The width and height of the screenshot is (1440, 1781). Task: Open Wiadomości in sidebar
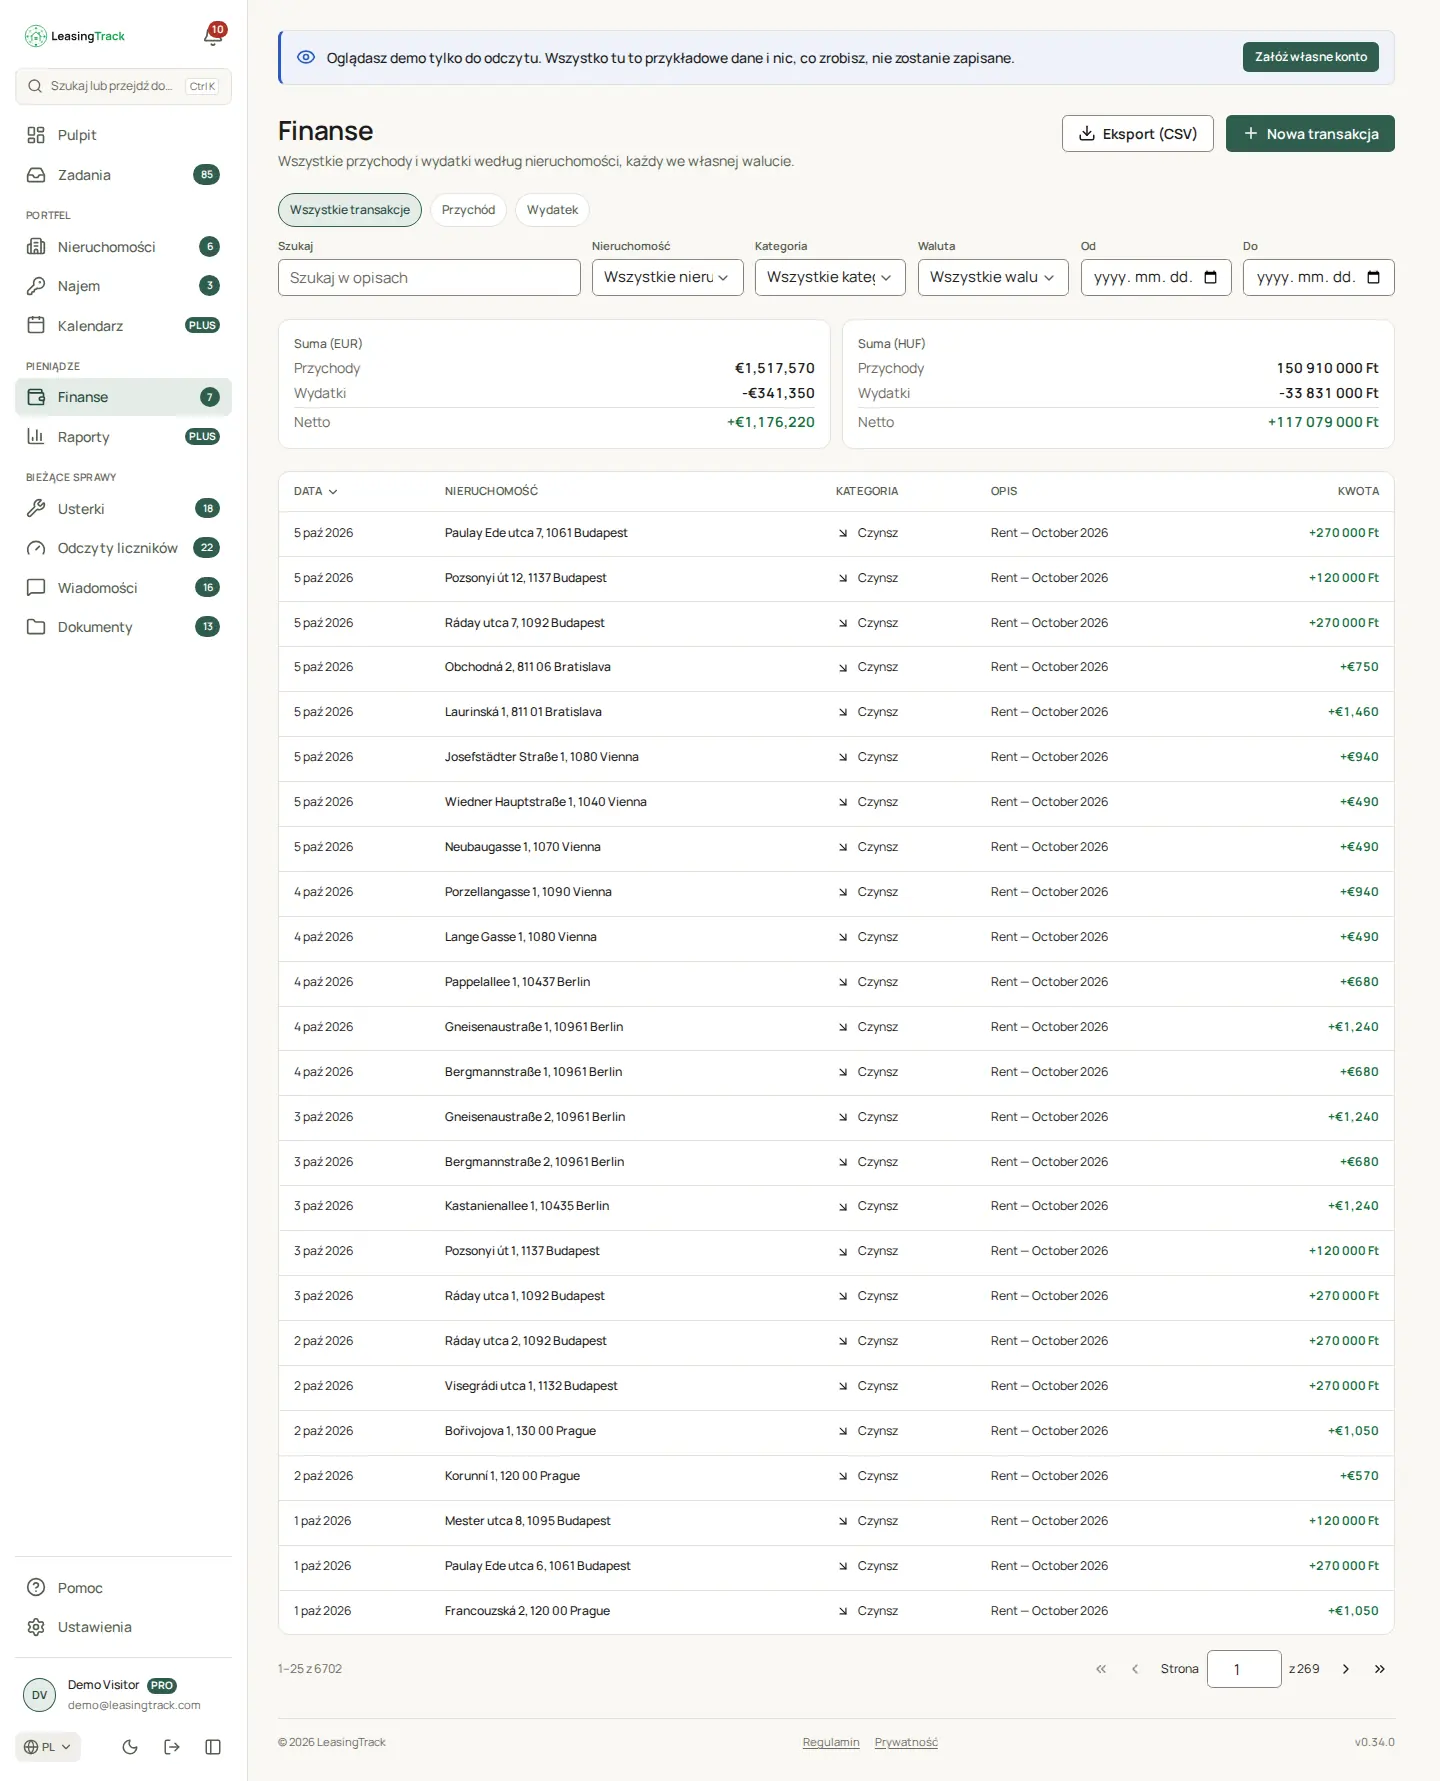coord(123,588)
